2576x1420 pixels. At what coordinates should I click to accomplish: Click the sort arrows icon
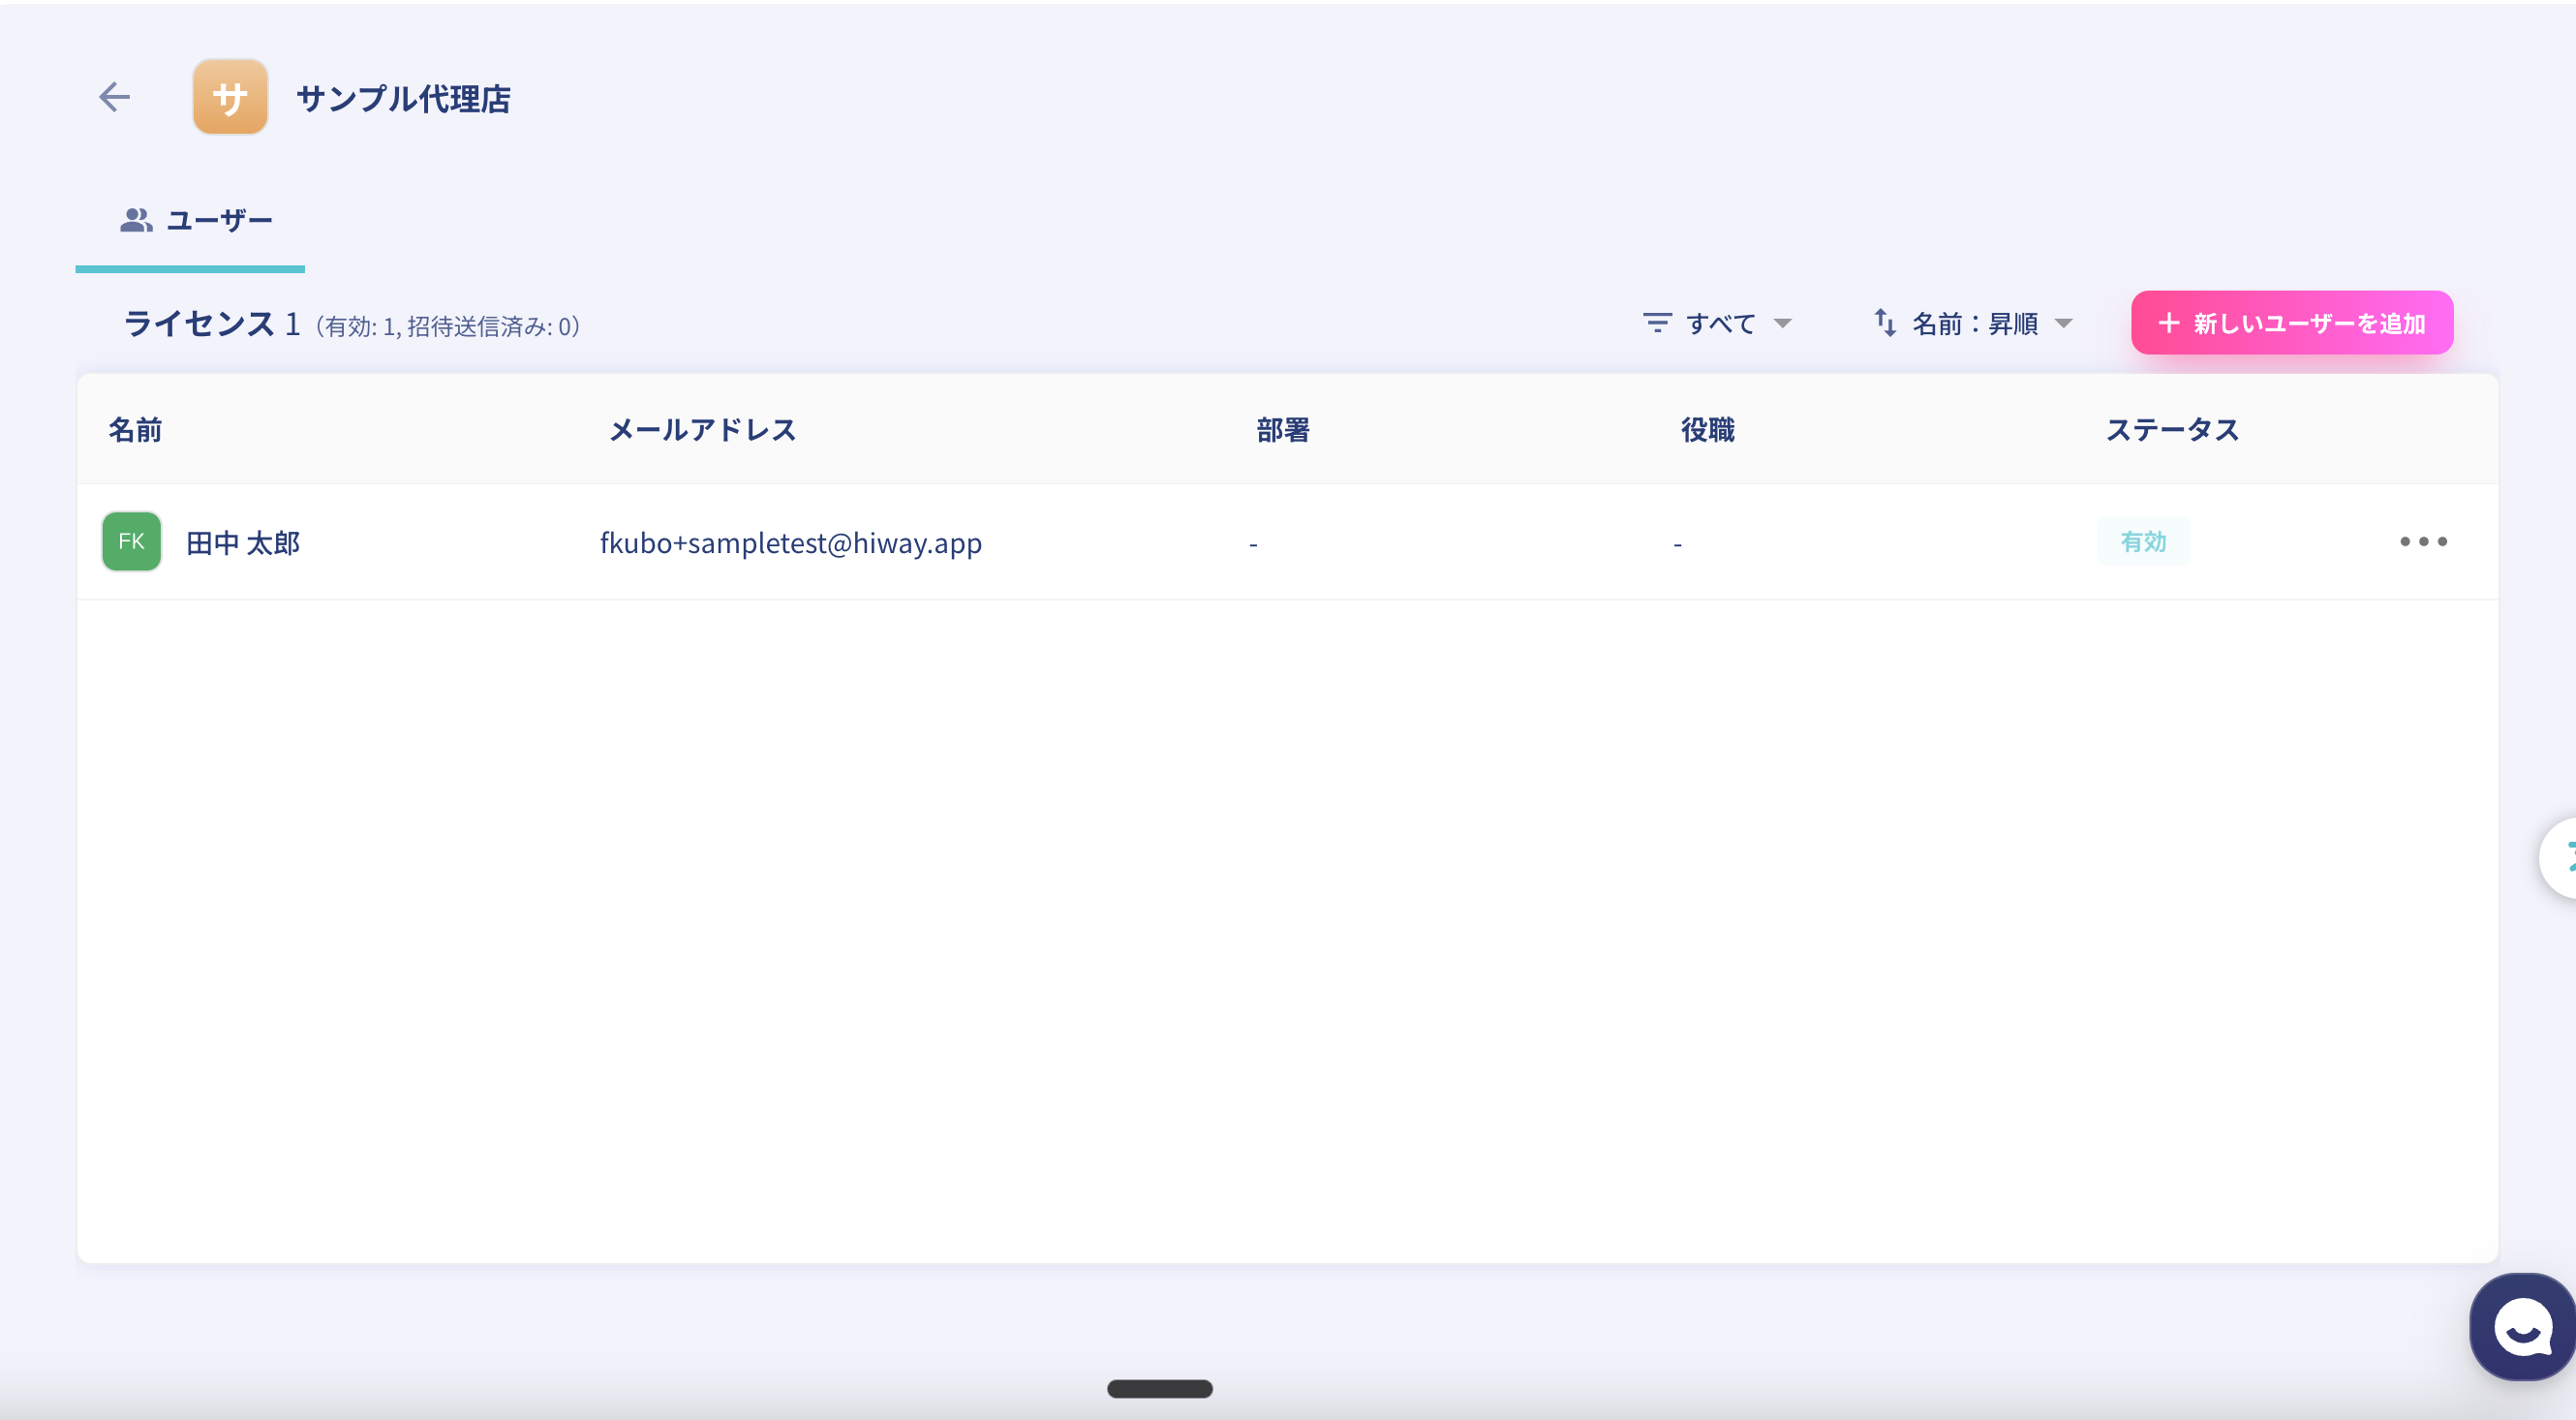1885,323
